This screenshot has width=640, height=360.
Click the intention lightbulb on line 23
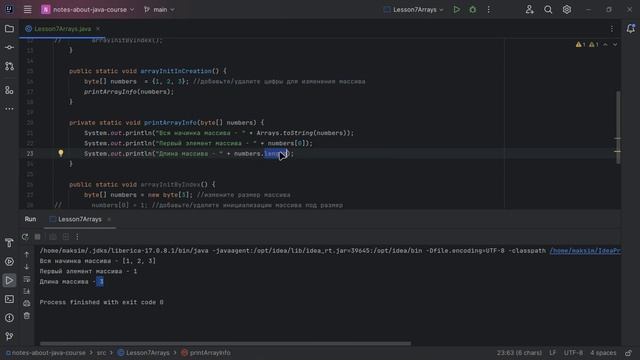[61, 153]
